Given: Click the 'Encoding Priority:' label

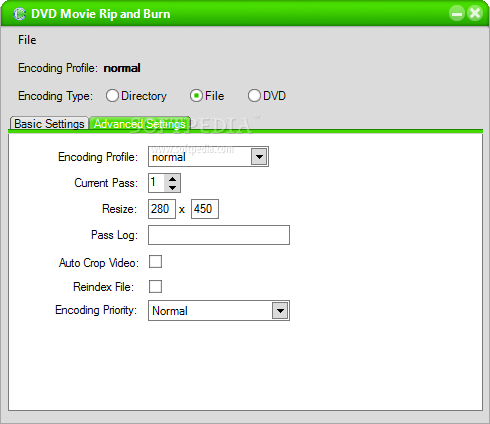Looking at the screenshot, I should click(x=96, y=310).
